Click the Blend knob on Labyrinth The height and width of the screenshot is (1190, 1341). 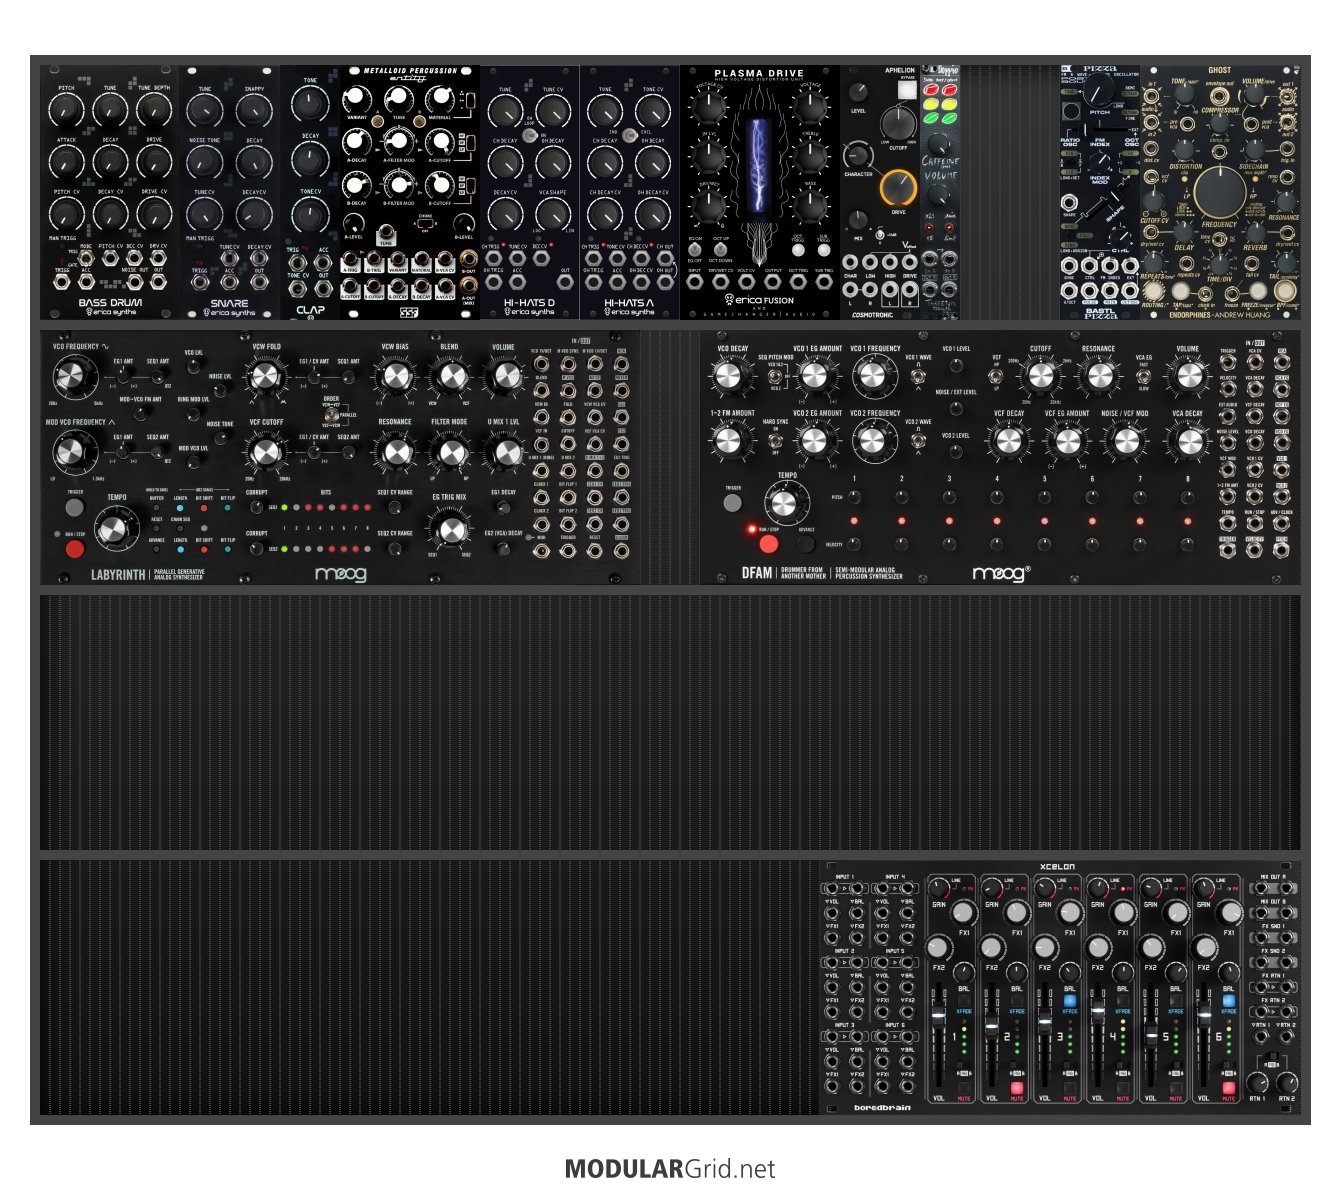pos(450,376)
